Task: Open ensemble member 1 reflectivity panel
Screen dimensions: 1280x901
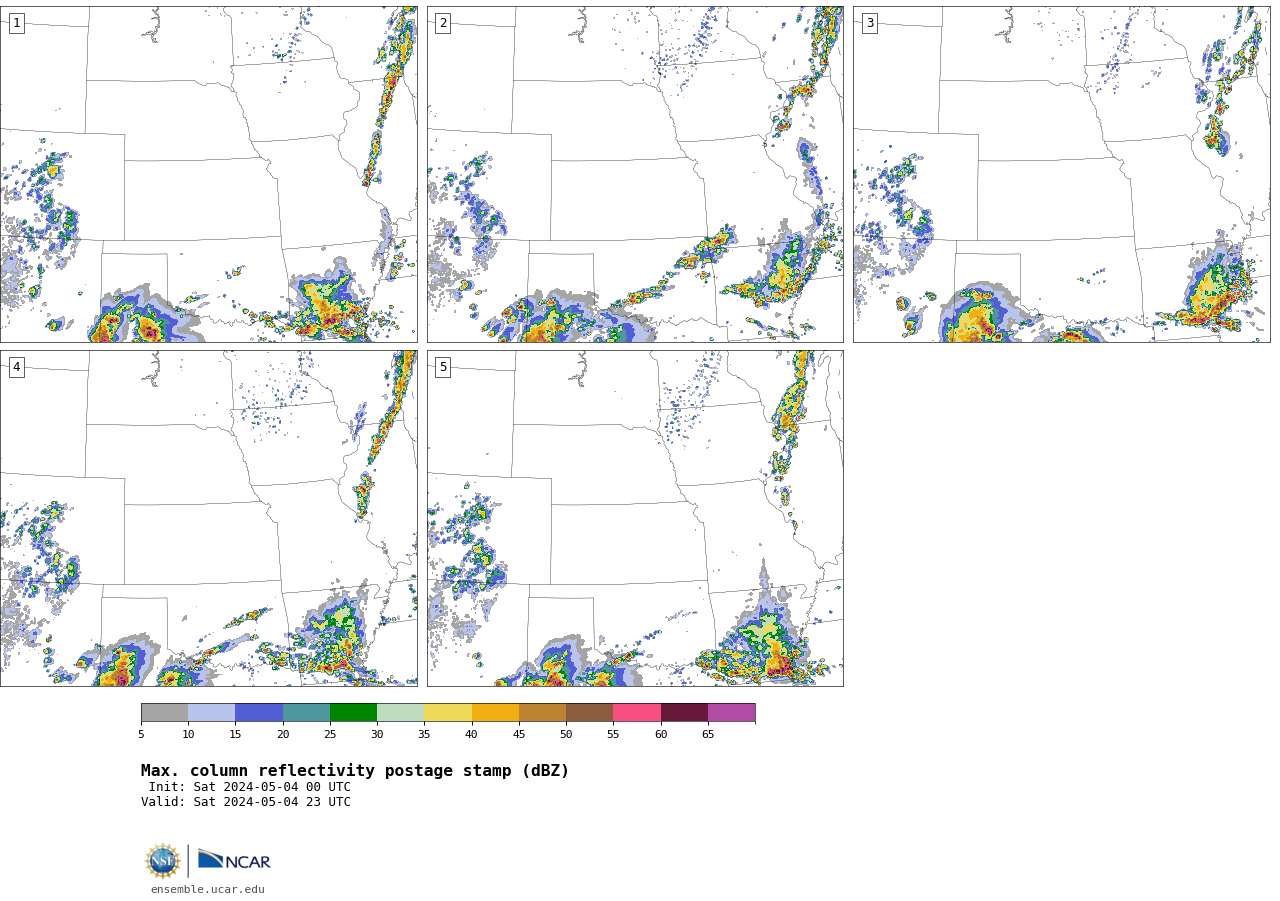Action: tap(208, 174)
